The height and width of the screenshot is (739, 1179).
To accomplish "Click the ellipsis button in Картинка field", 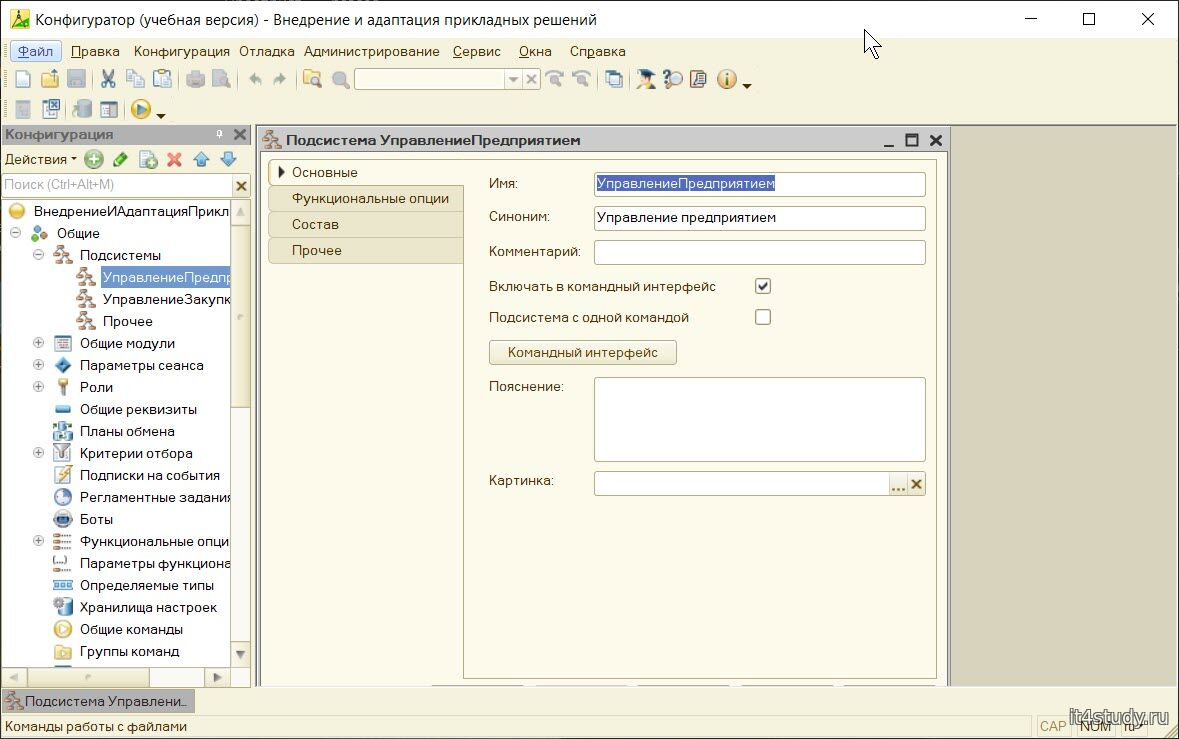I will [x=897, y=485].
